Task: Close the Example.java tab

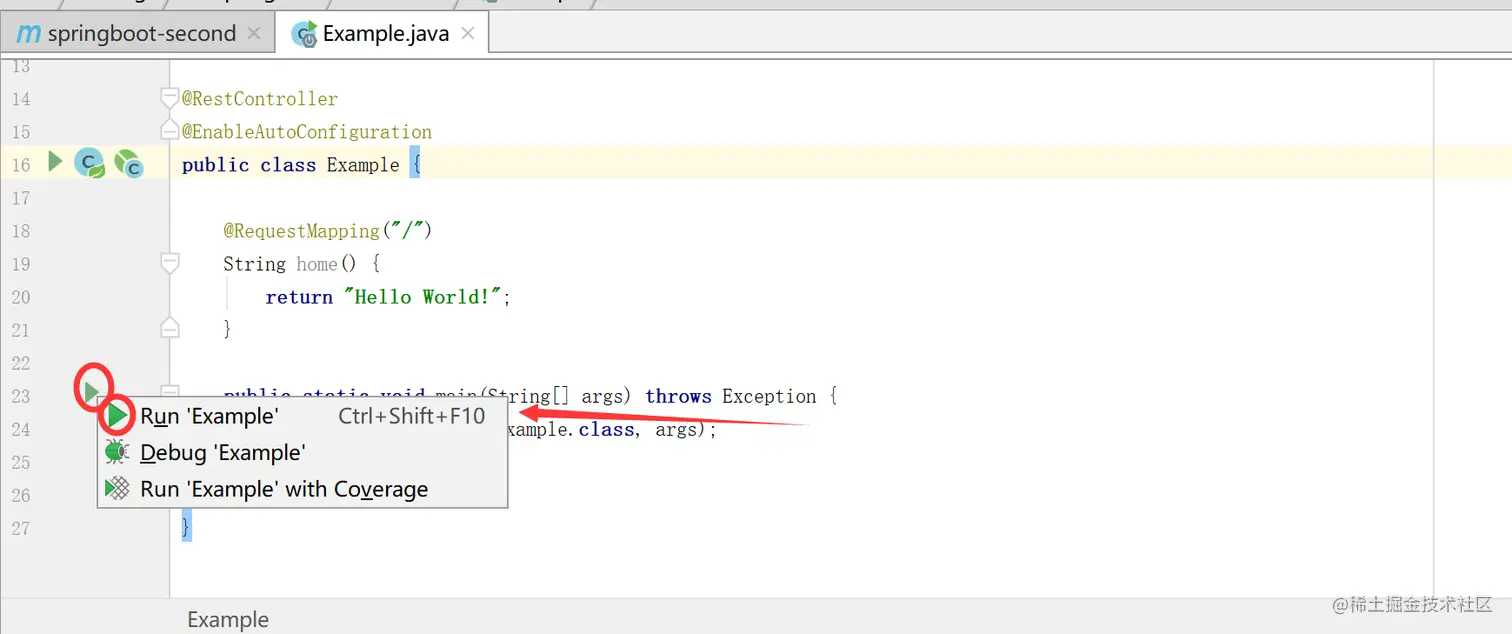Action: [x=468, y=34]
